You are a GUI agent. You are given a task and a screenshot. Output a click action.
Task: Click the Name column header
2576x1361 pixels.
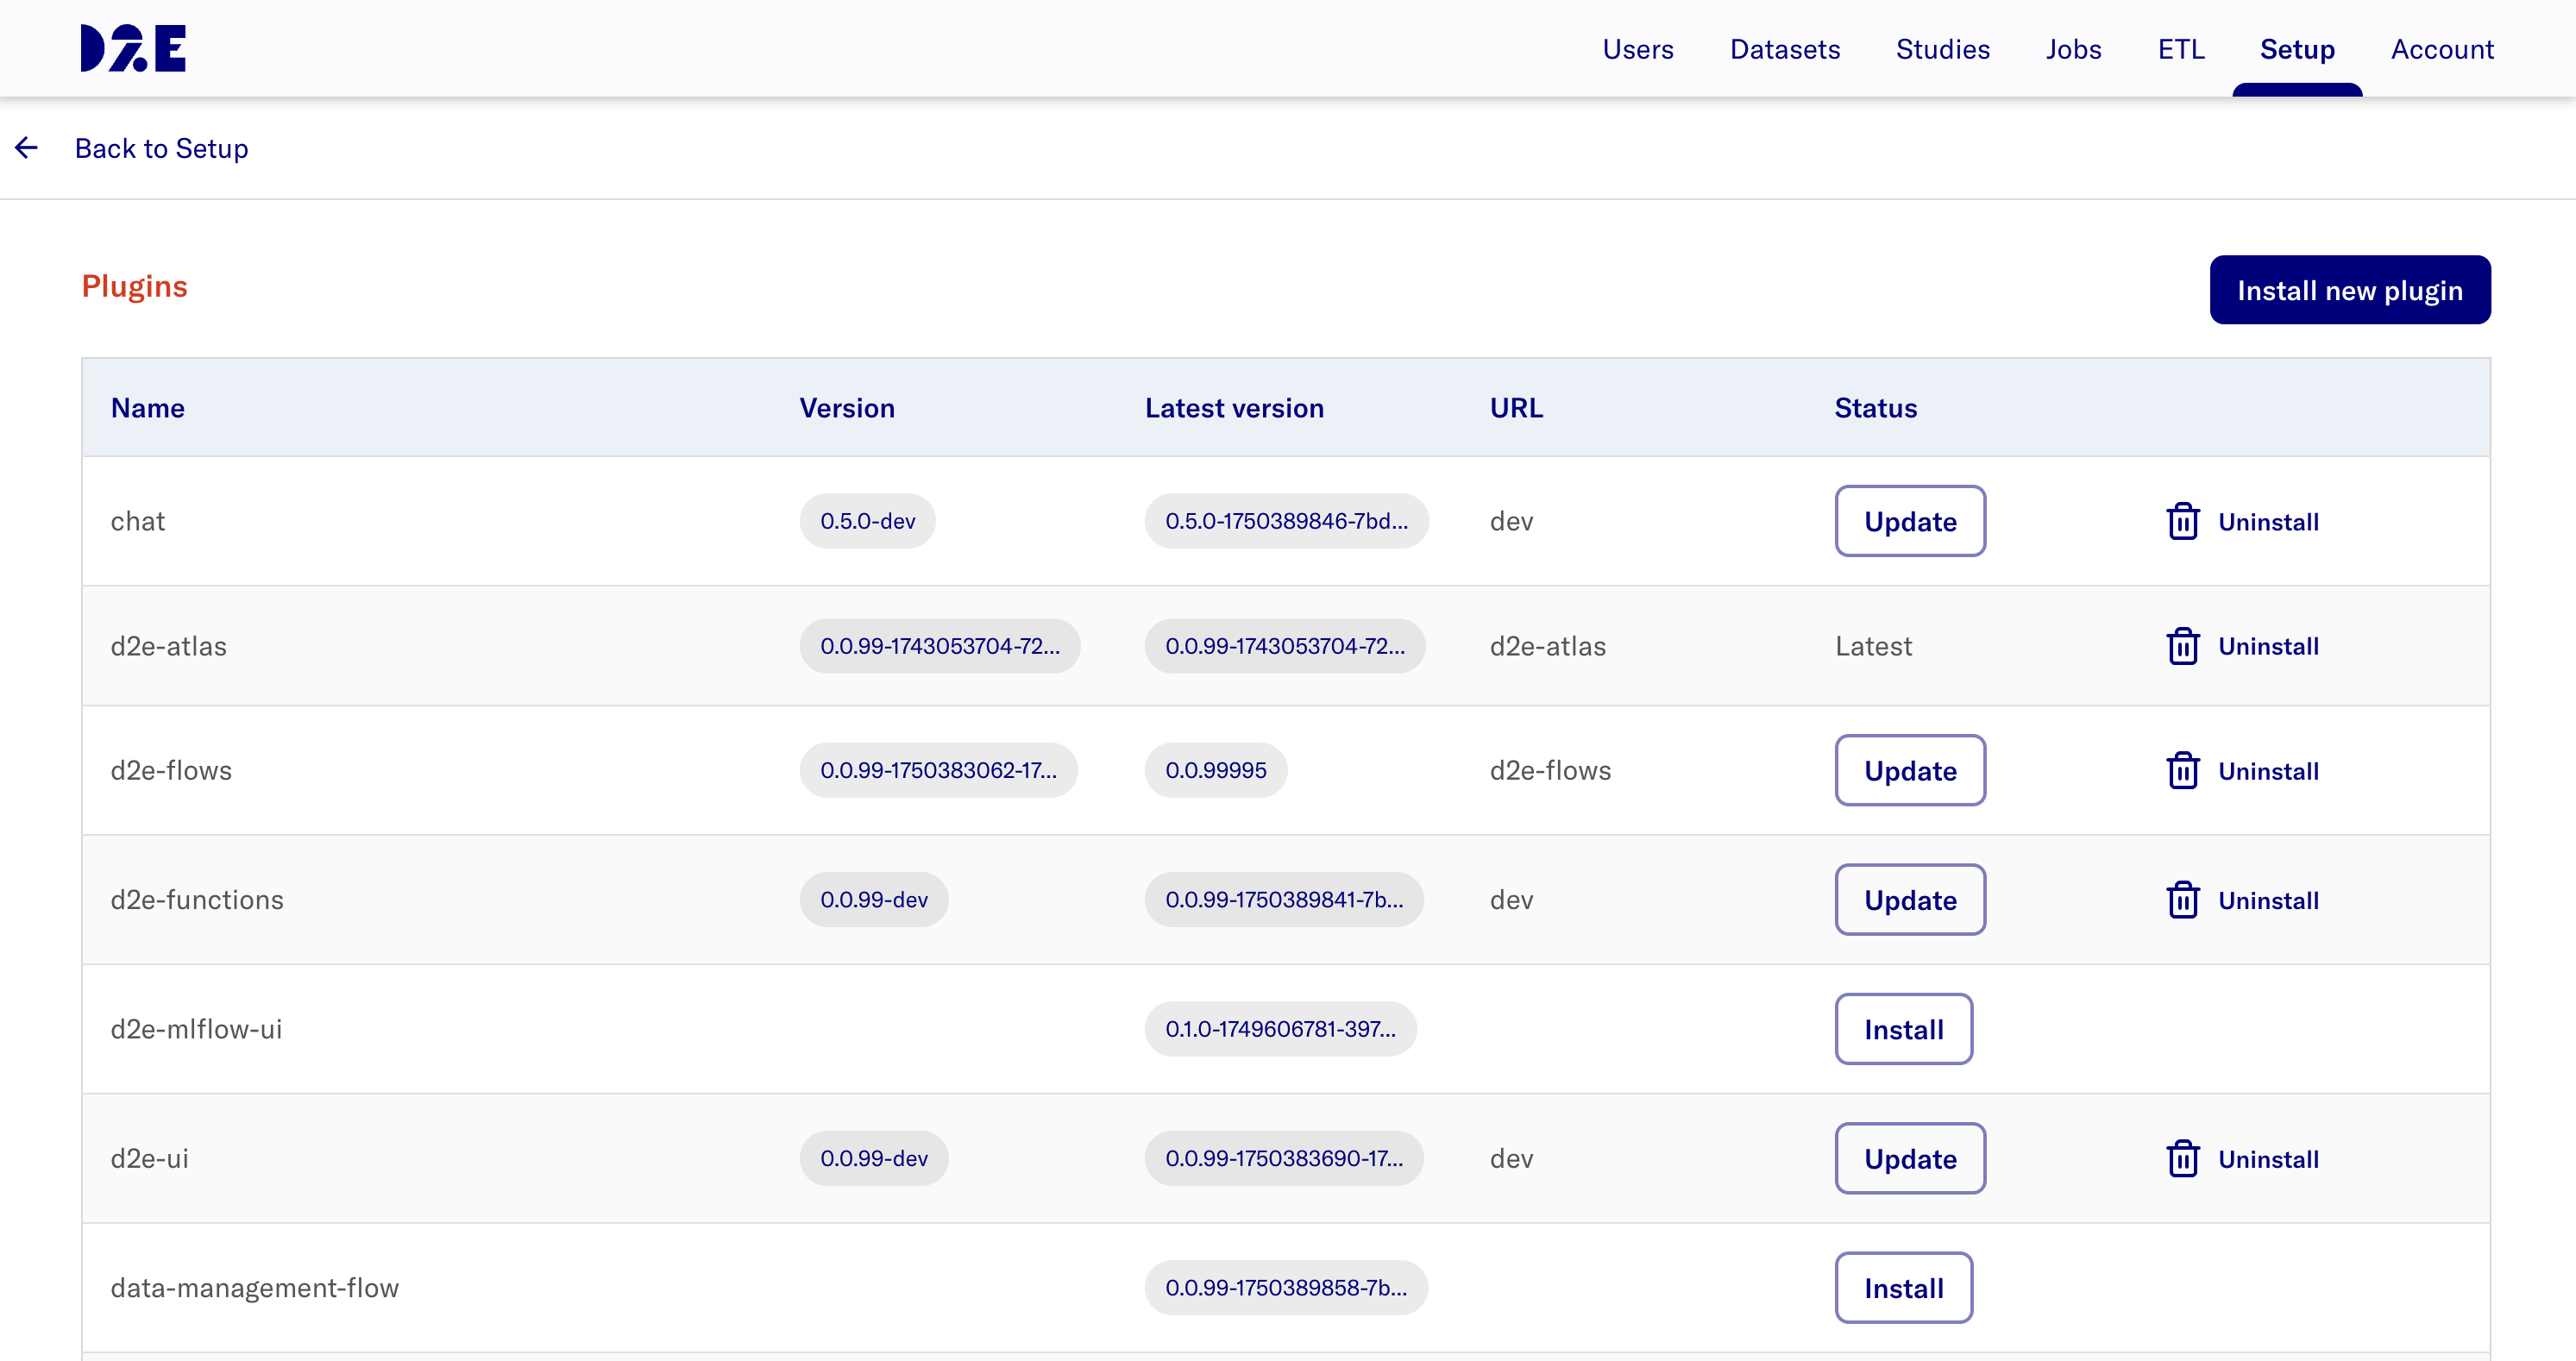coord(147,408)
